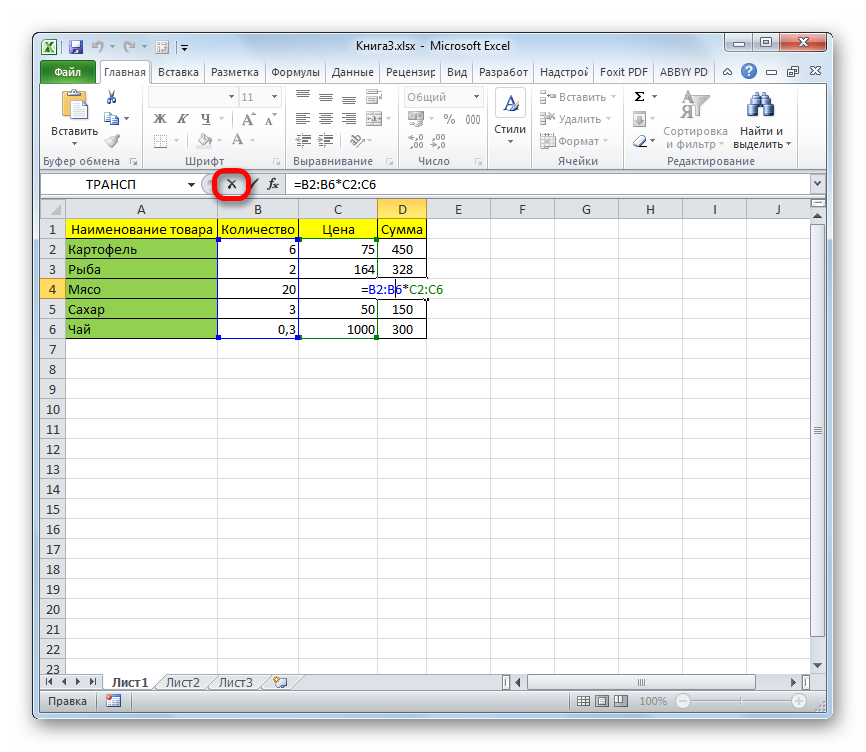Click the Insert new sheet tab icon

[279, 682]
